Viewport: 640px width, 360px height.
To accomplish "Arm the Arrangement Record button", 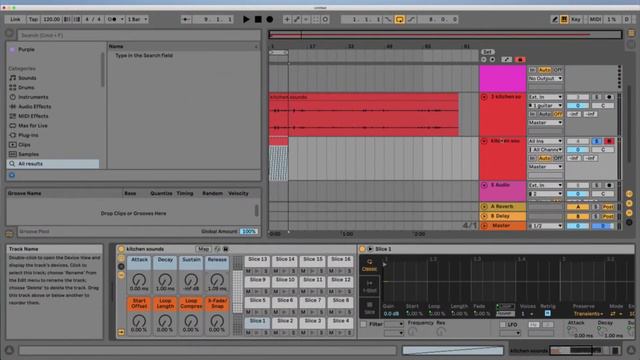I will point(269,19).
